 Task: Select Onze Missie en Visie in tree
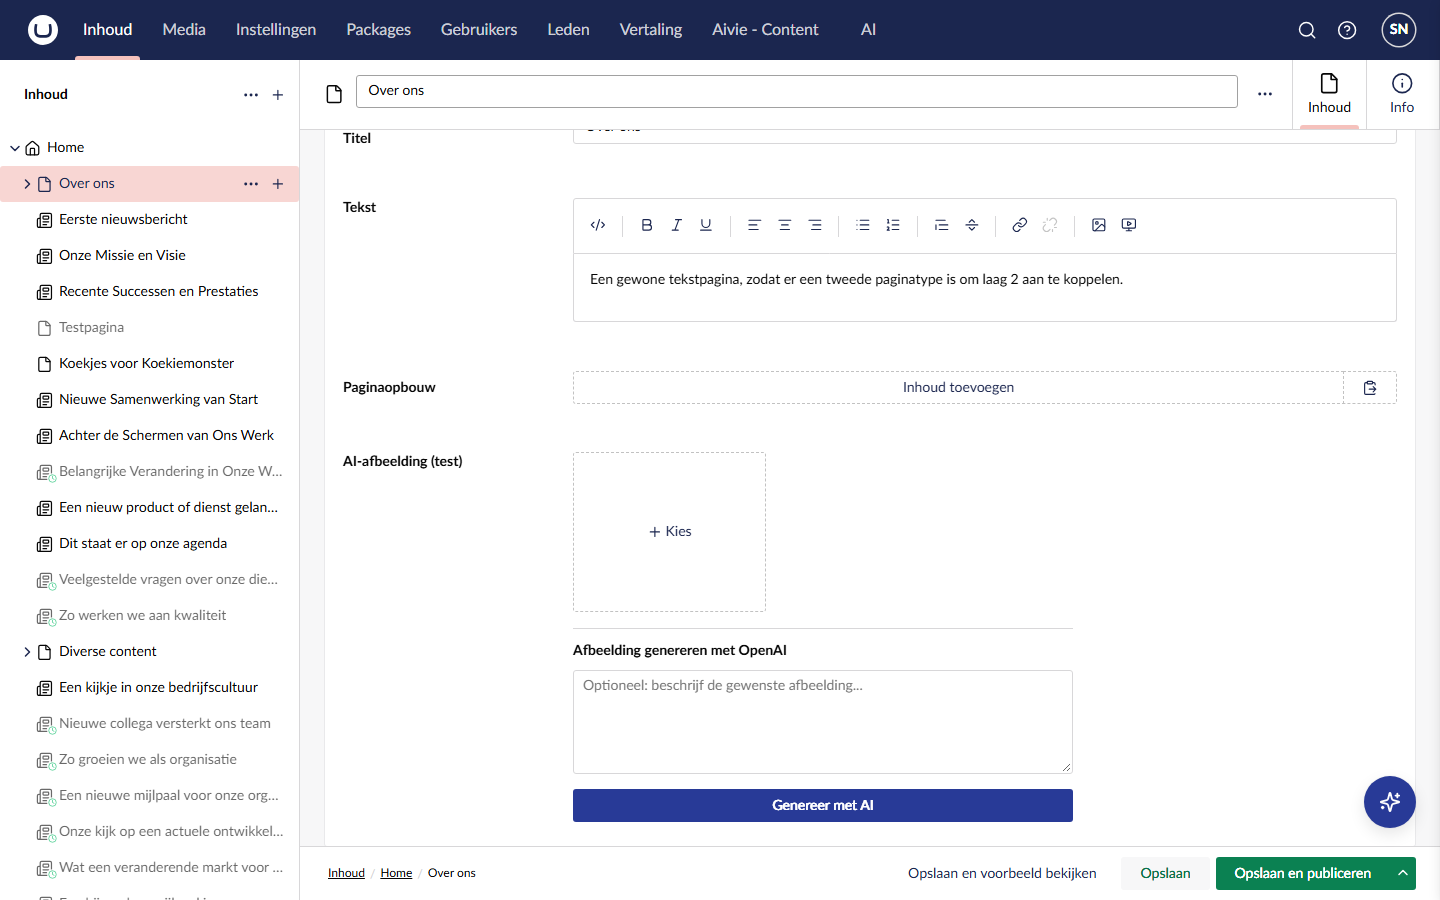122,256
